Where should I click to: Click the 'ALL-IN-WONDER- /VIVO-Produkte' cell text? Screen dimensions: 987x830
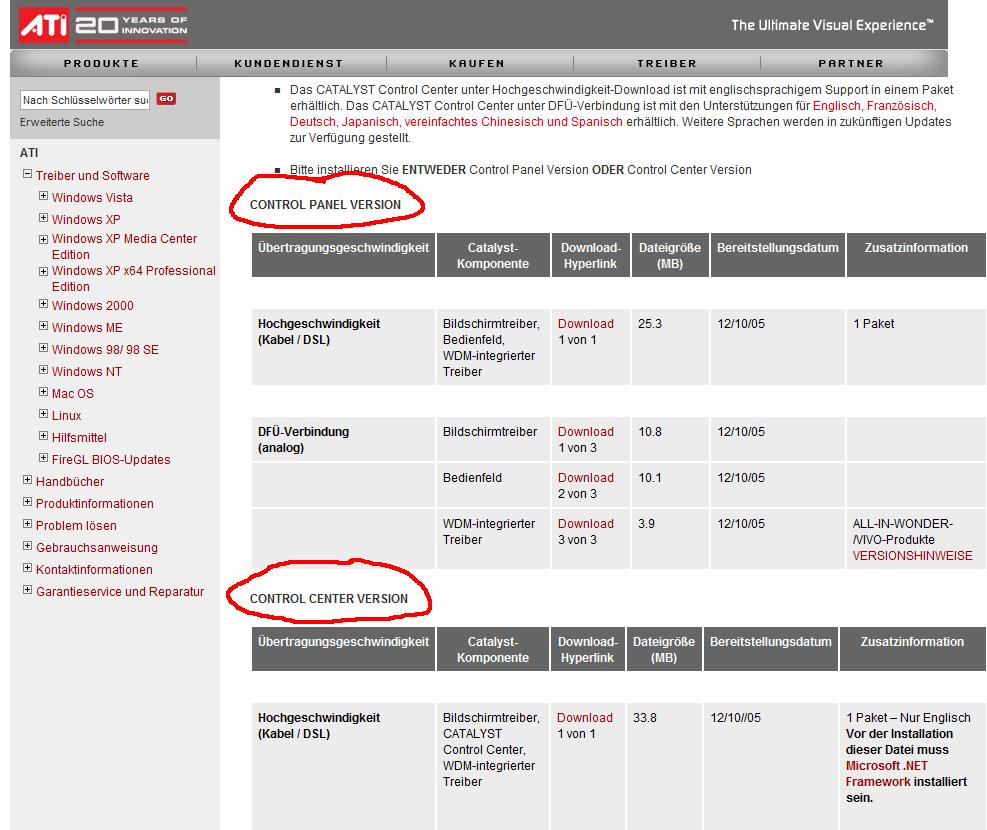point(903,532)
